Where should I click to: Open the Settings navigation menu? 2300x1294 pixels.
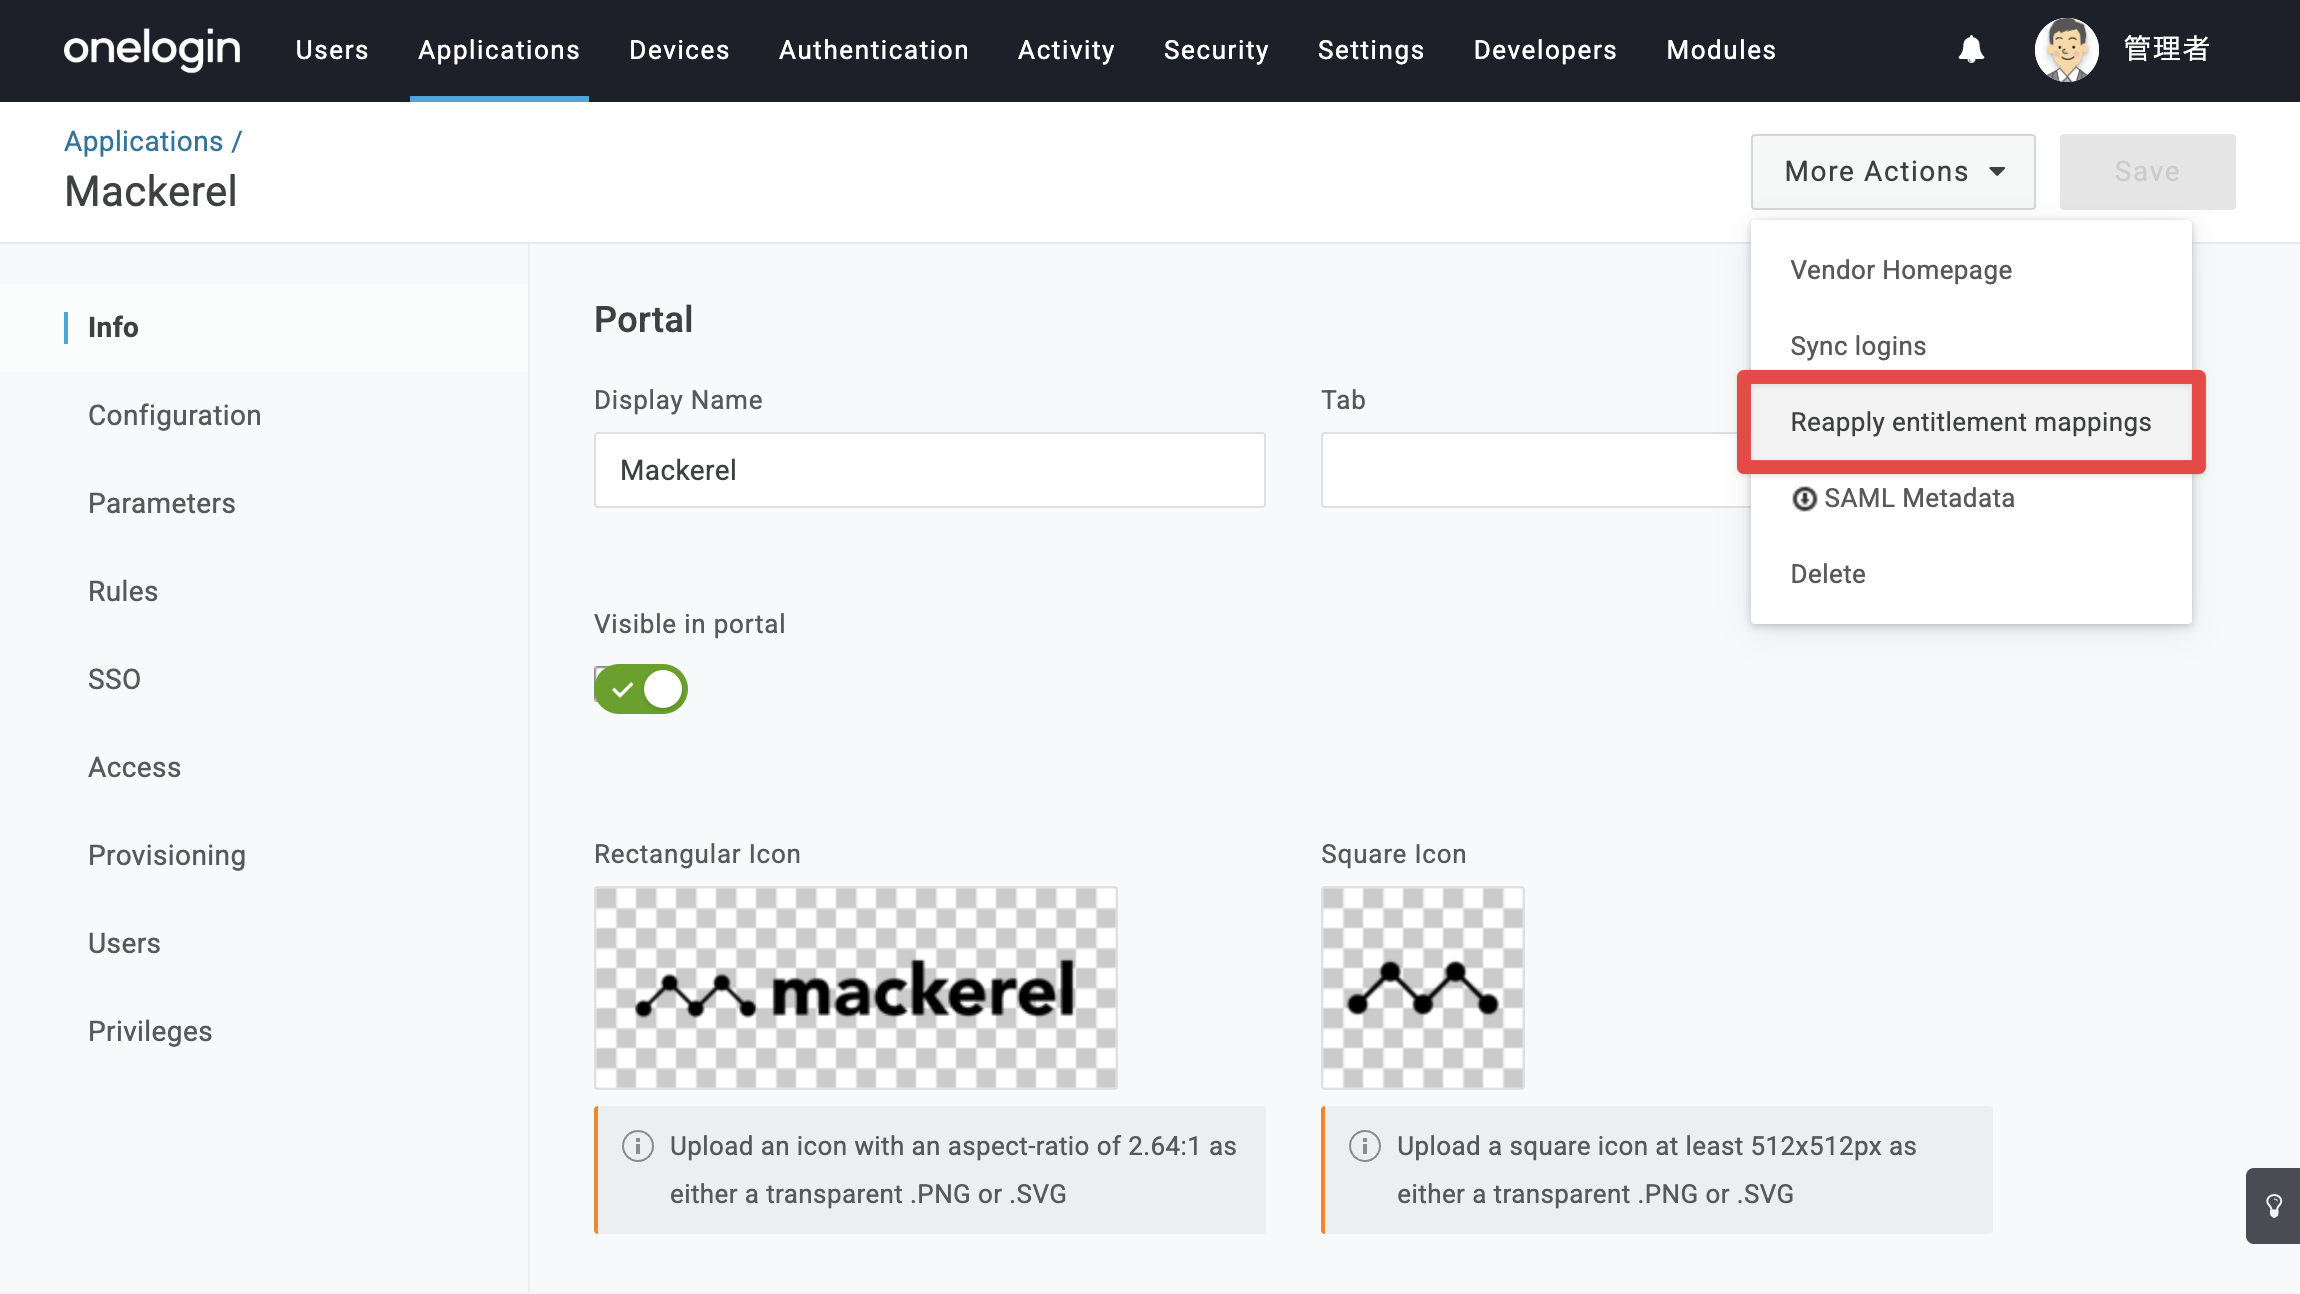pyautogui.click(x=1371, y=50)
